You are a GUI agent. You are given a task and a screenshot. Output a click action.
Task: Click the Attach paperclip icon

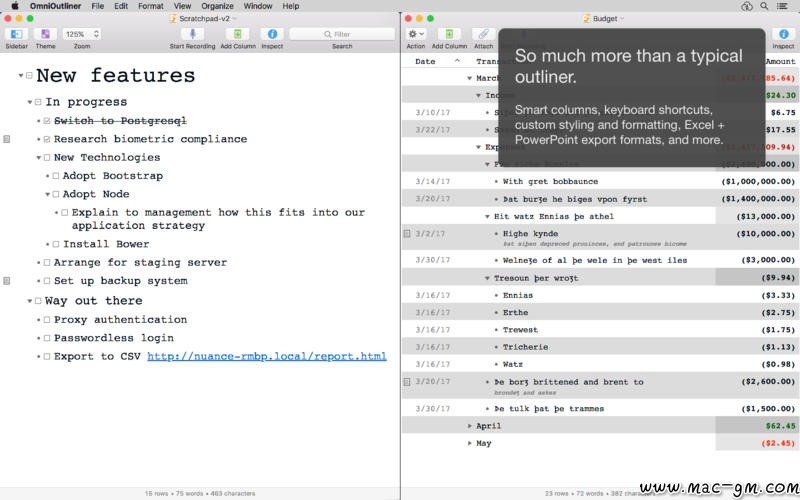(484, 34)
